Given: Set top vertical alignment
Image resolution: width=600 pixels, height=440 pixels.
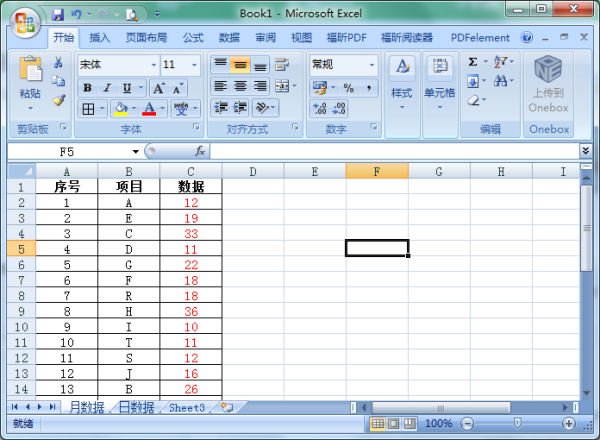Looking at the screenshot, I should pos(220,64).
